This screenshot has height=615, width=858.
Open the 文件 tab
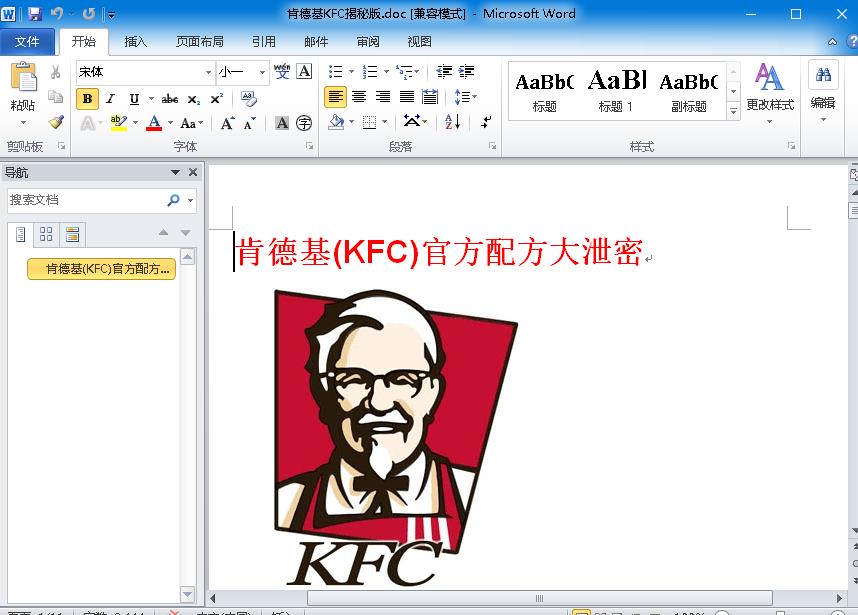(27, 42)
